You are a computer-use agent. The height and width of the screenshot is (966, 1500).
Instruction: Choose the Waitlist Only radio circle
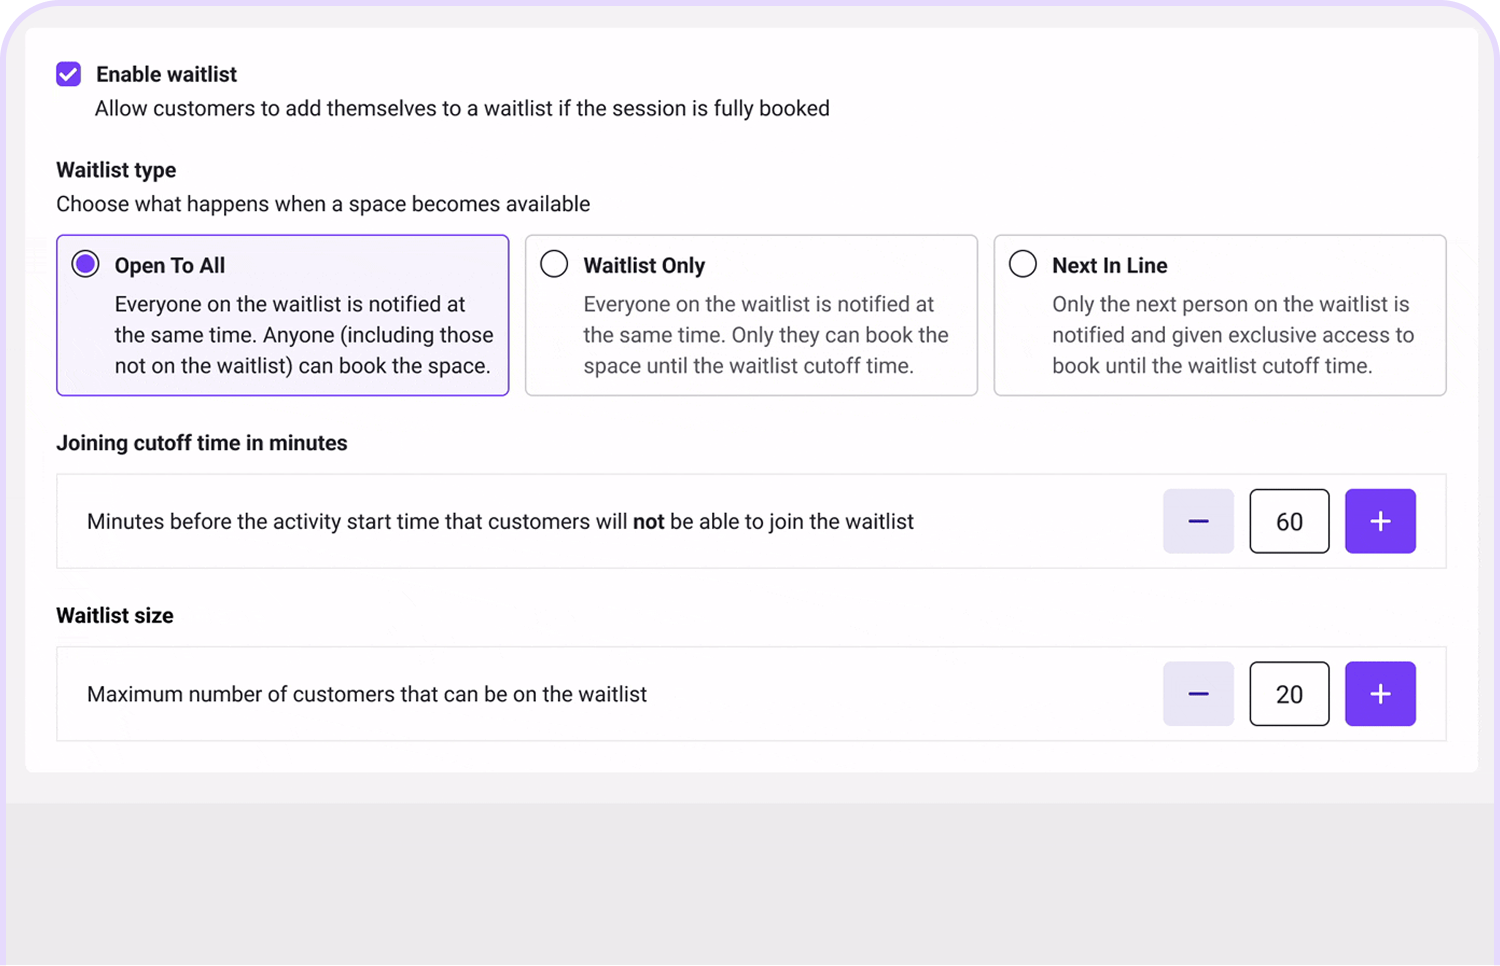(x=554, y=264)
